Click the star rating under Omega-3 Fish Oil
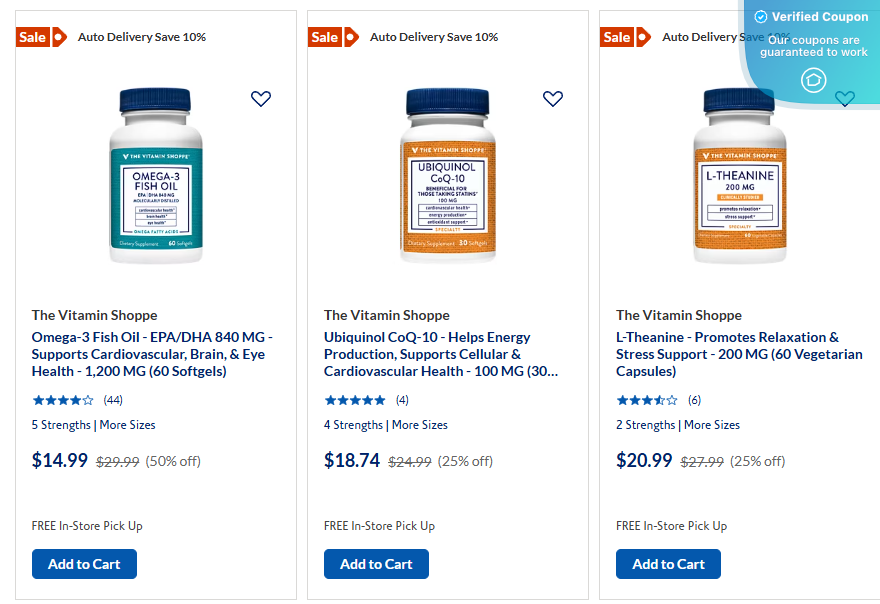Image resolution: width=880 pixels, height=604 pixels. pyautogui.click(x=61, y=399)
